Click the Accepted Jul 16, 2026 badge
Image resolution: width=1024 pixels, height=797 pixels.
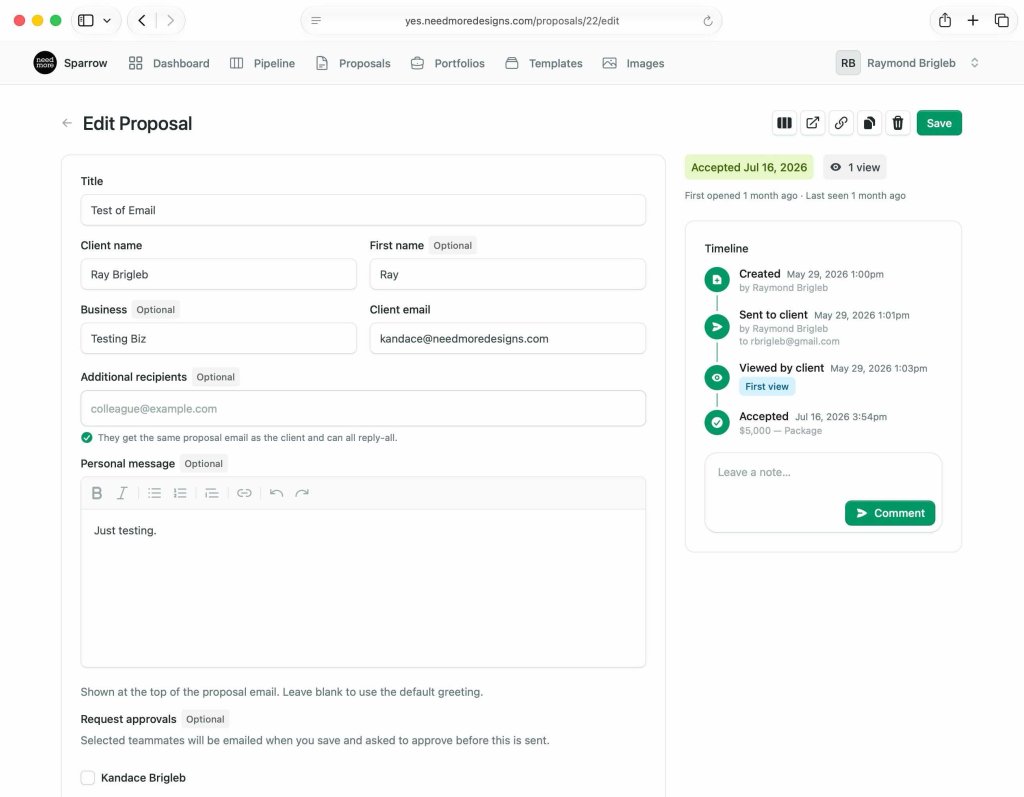(748, 167)
